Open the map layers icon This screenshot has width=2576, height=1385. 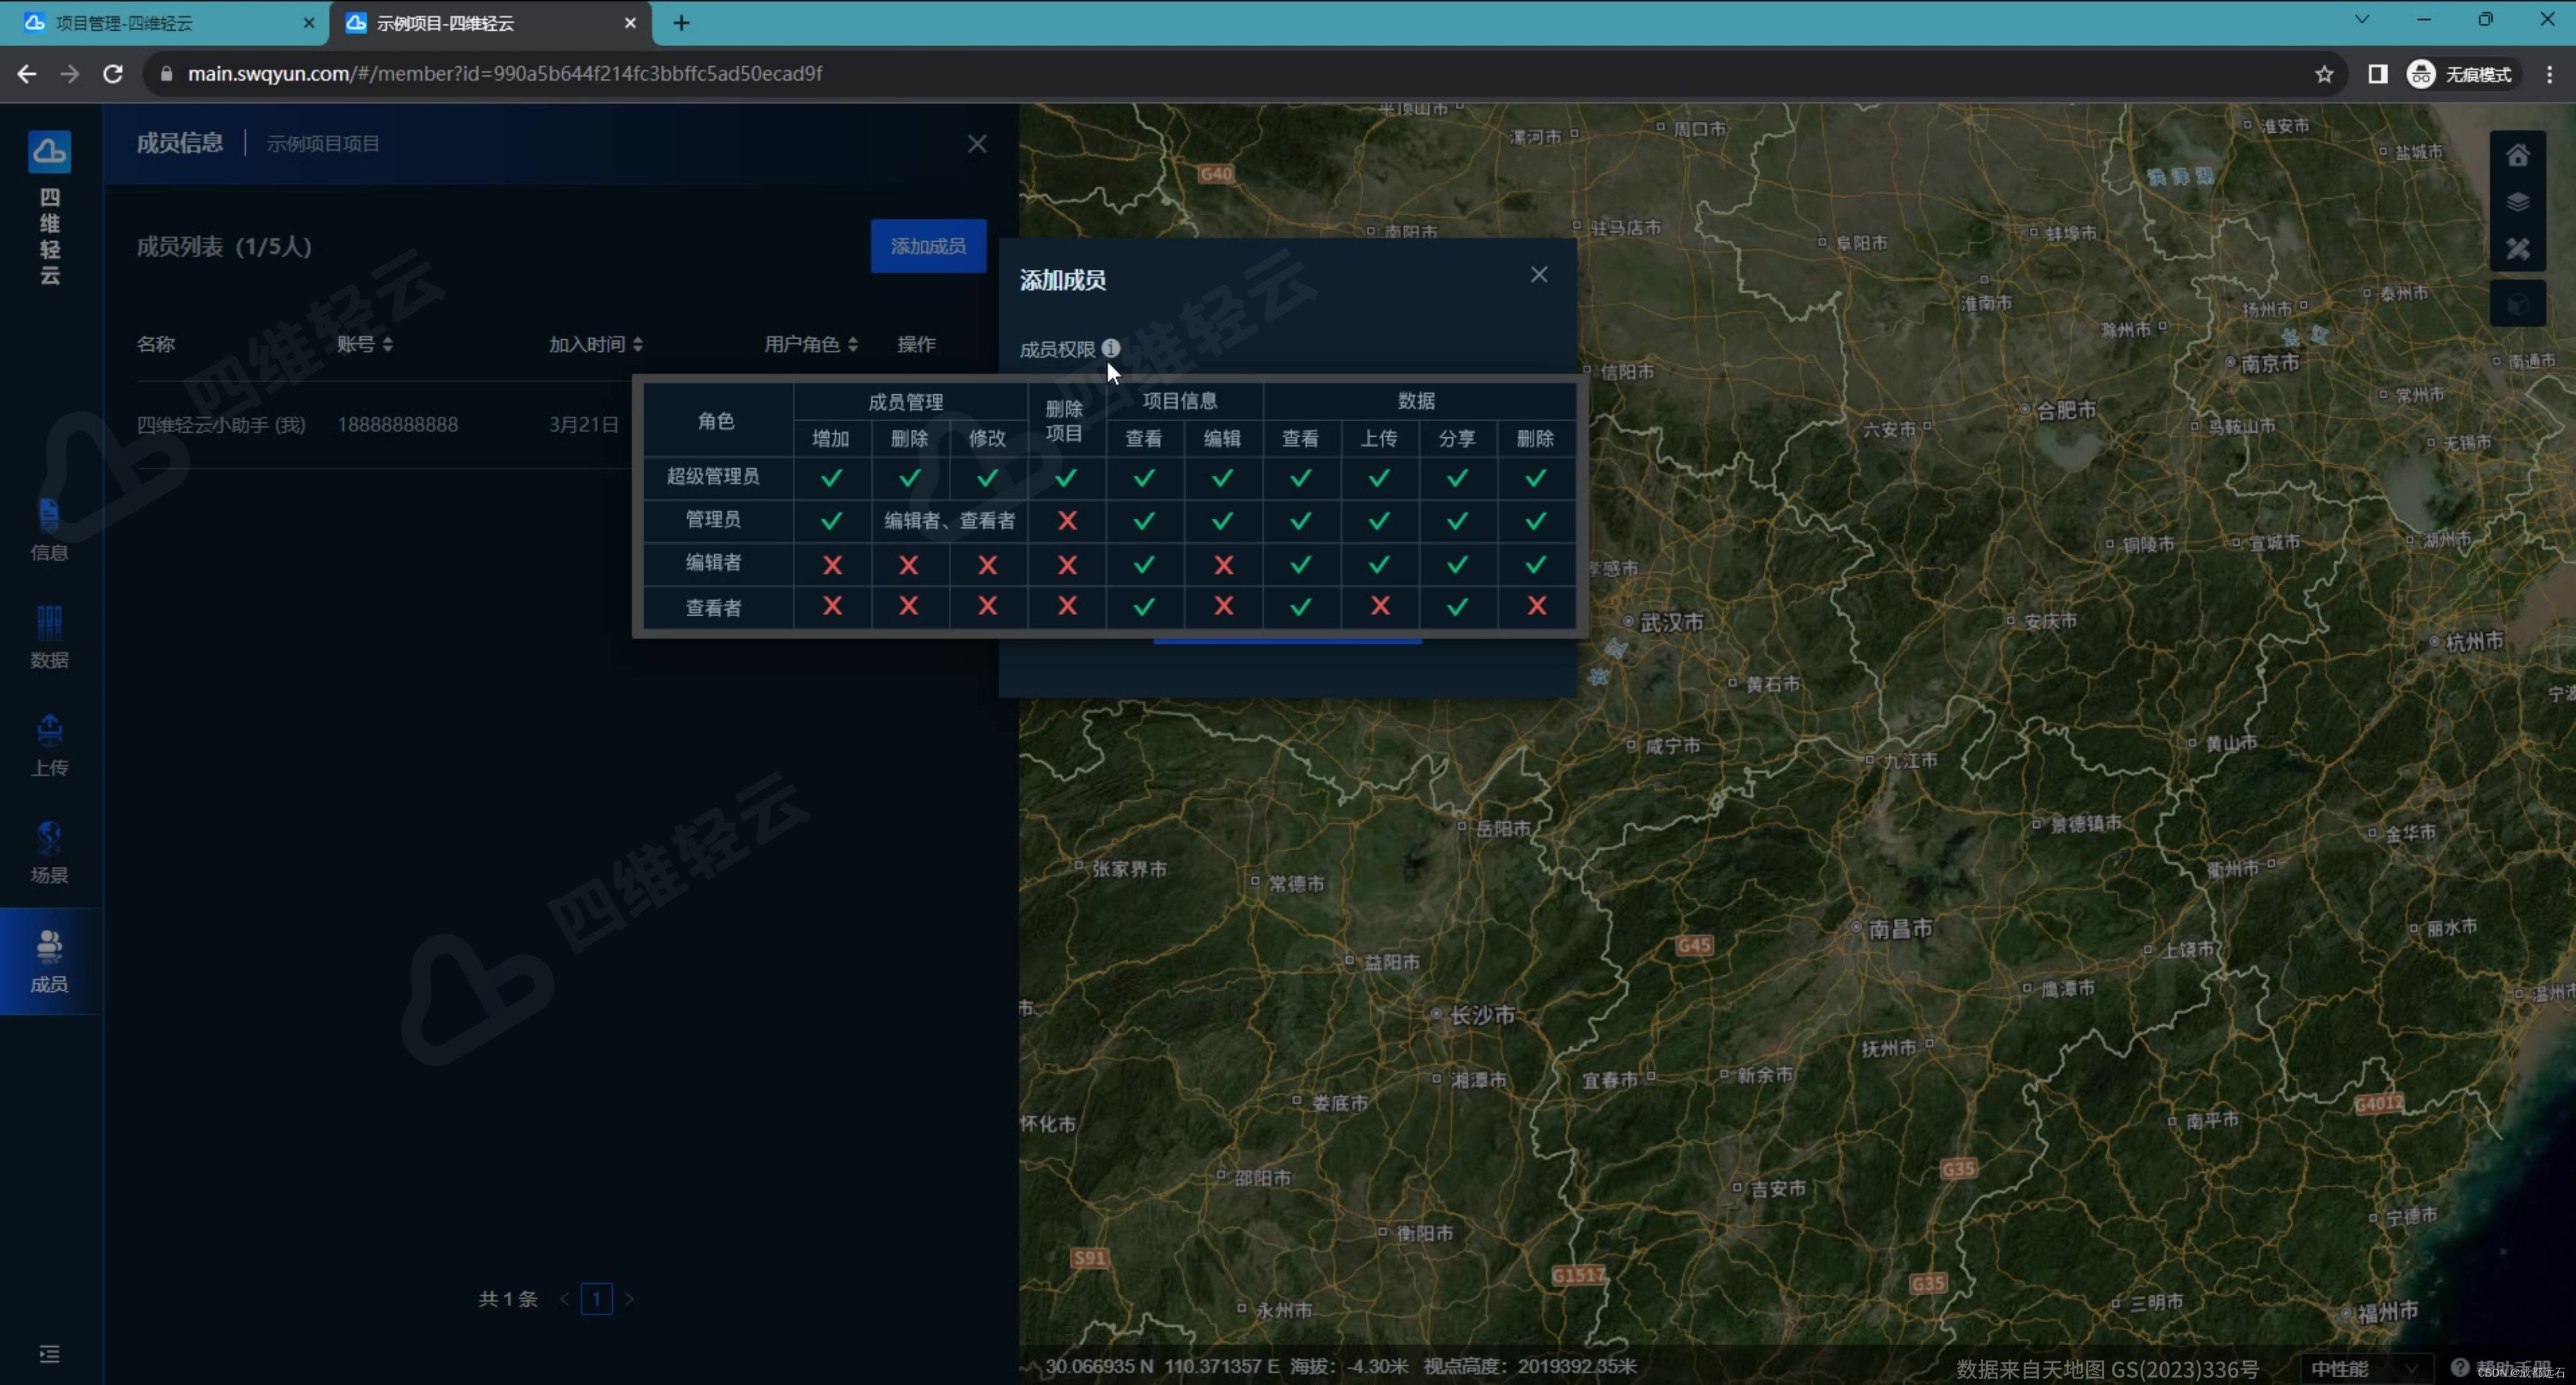point(2517,203)
